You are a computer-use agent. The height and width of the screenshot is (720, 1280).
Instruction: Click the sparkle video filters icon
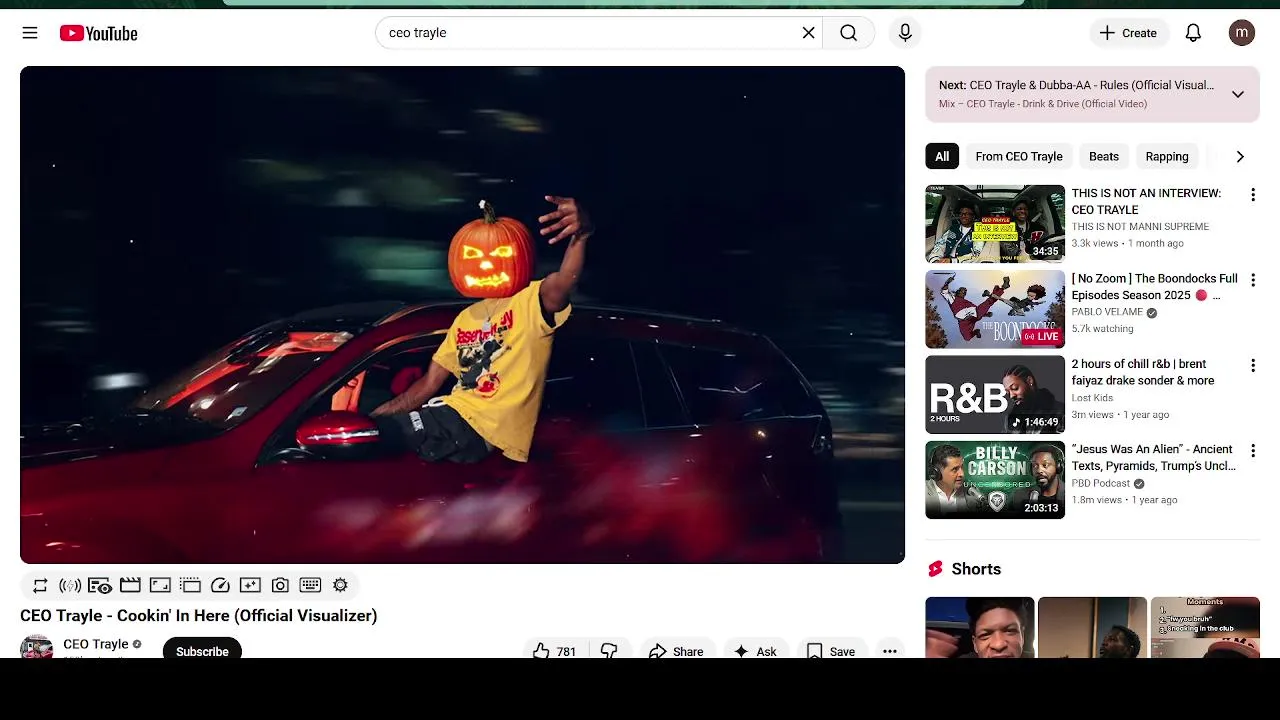250,585
